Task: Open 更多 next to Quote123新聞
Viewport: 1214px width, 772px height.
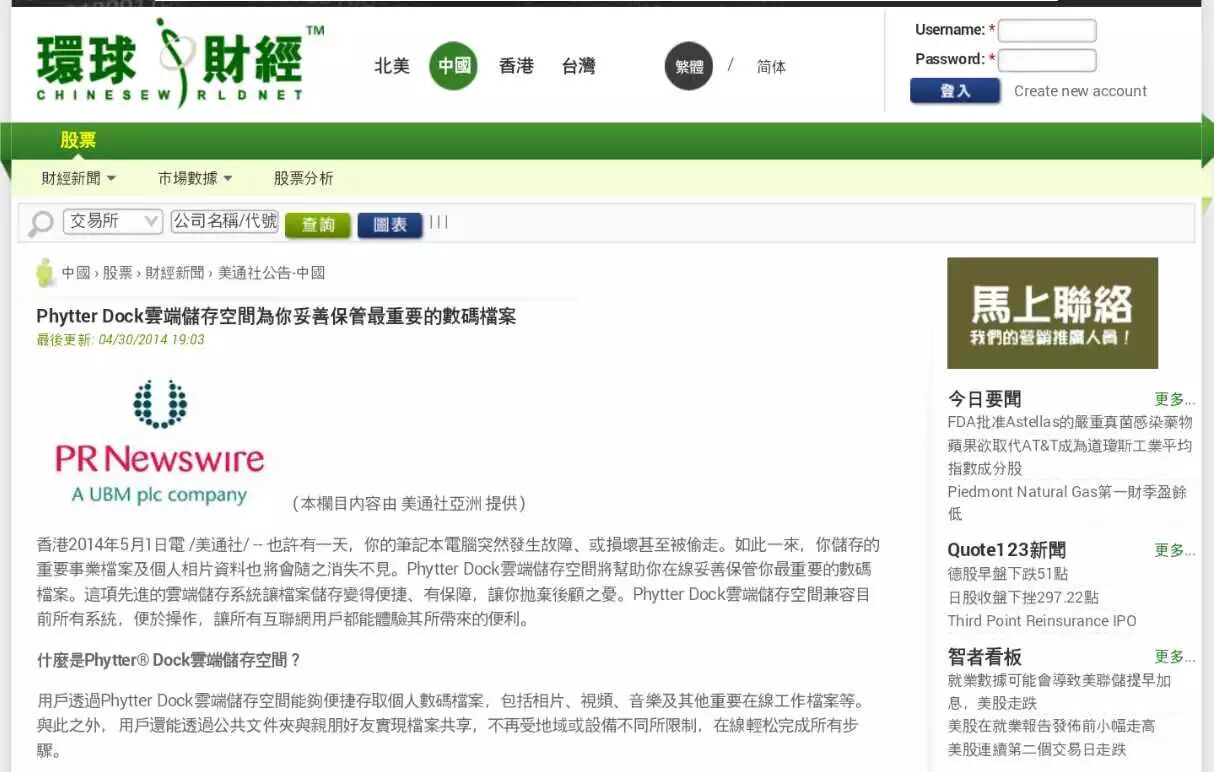Action: coord(1175,551)
